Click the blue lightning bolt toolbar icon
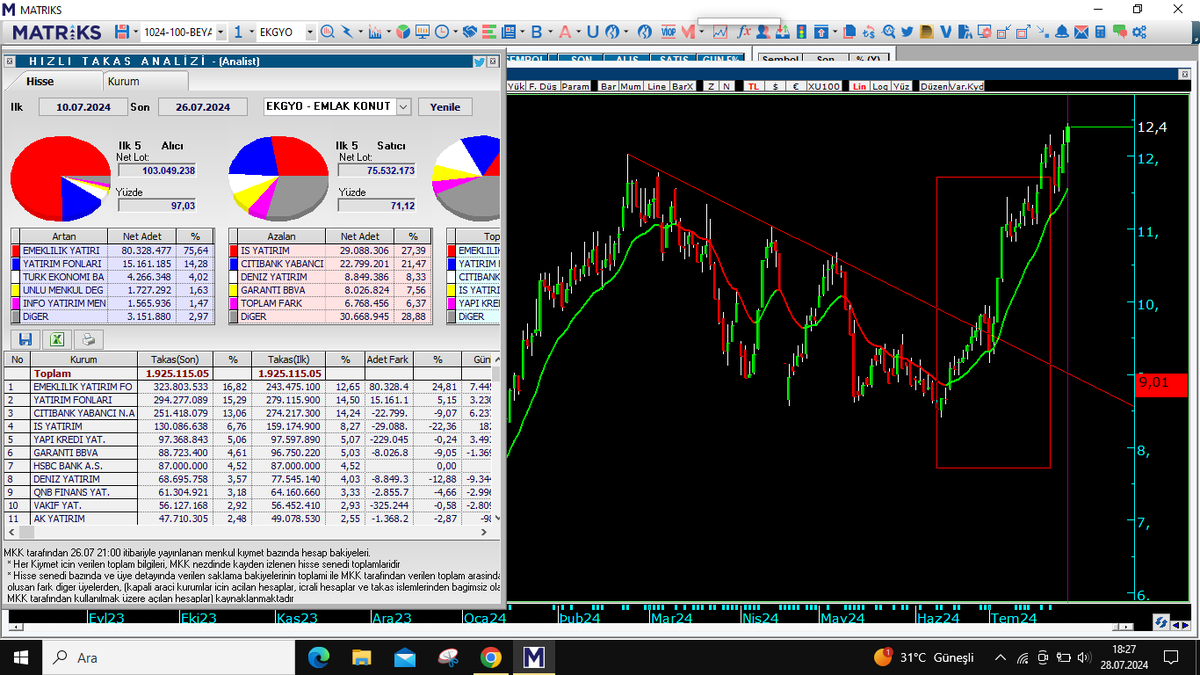1200x675 pixels. 347,32
